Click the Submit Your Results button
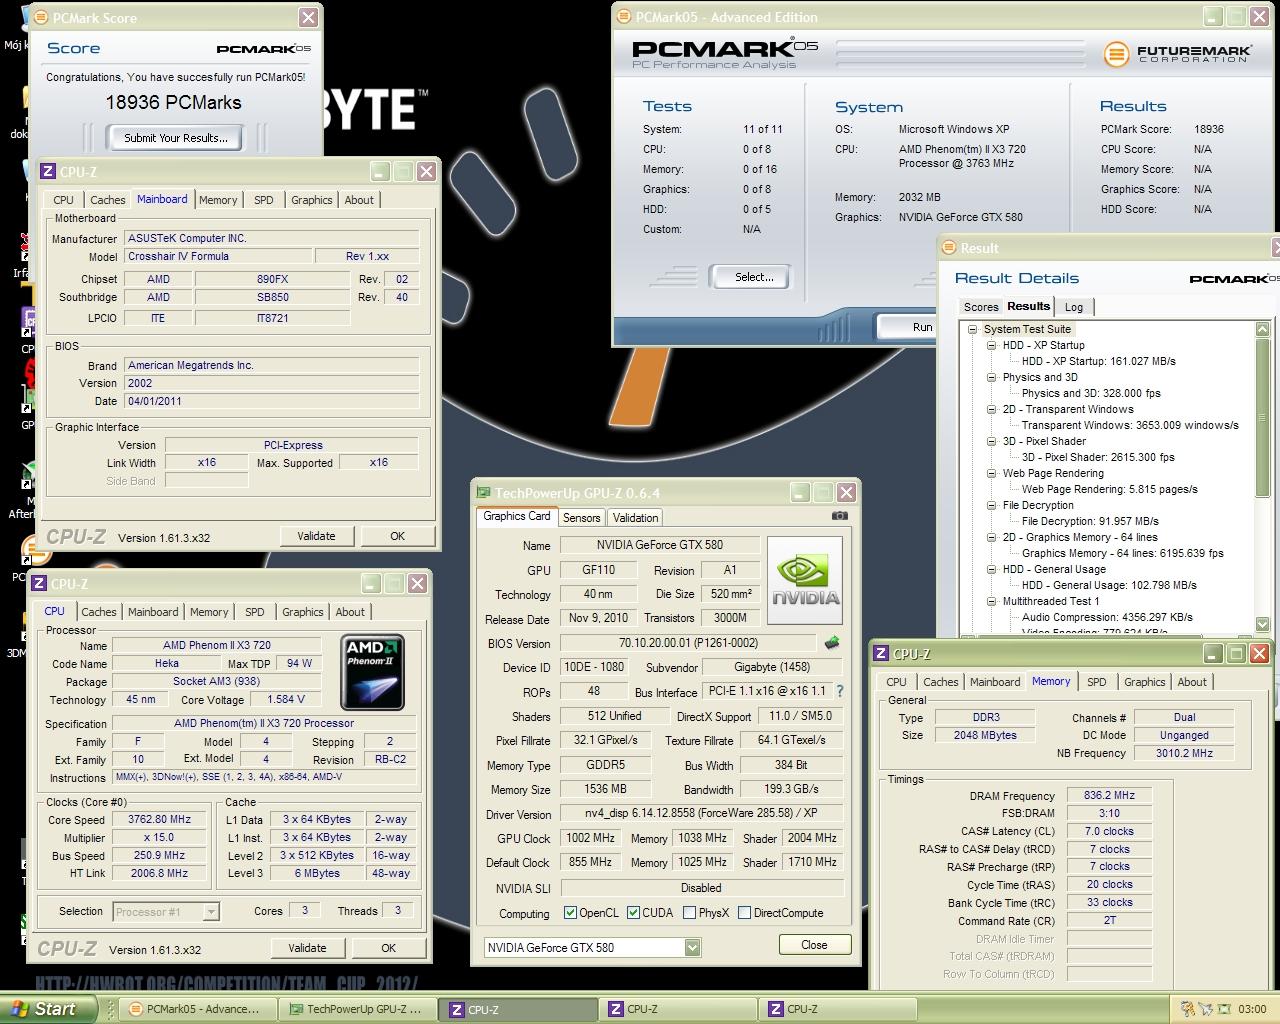The width and height of the screenshot is (1280, 1024). coord(175,138)
